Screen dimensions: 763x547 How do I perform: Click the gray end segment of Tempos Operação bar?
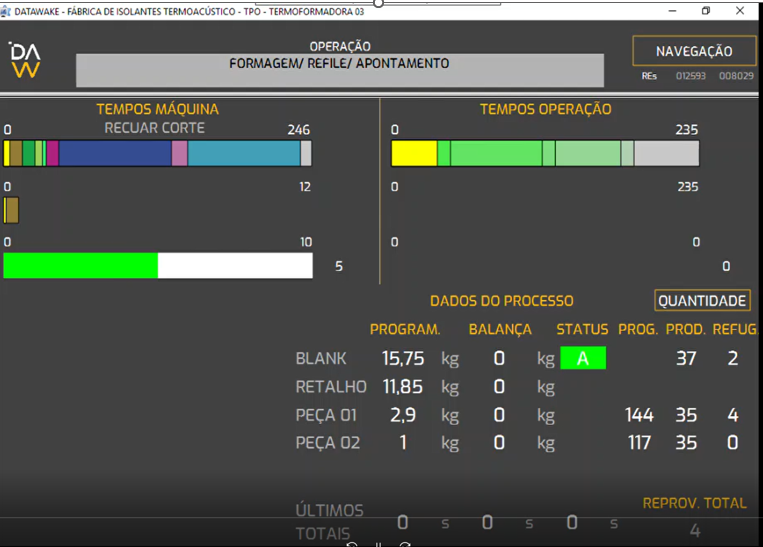click(667, 153)
